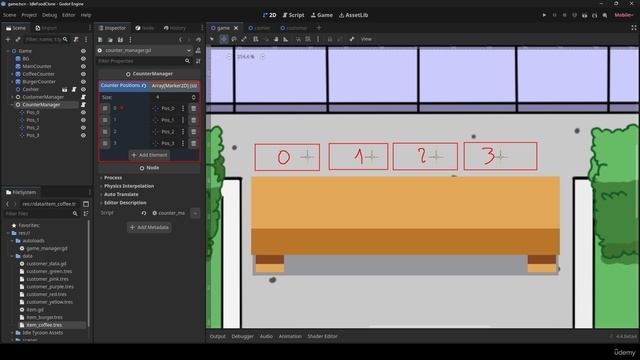Attach script icon in Scene dock toolbar

click(76, 40)
